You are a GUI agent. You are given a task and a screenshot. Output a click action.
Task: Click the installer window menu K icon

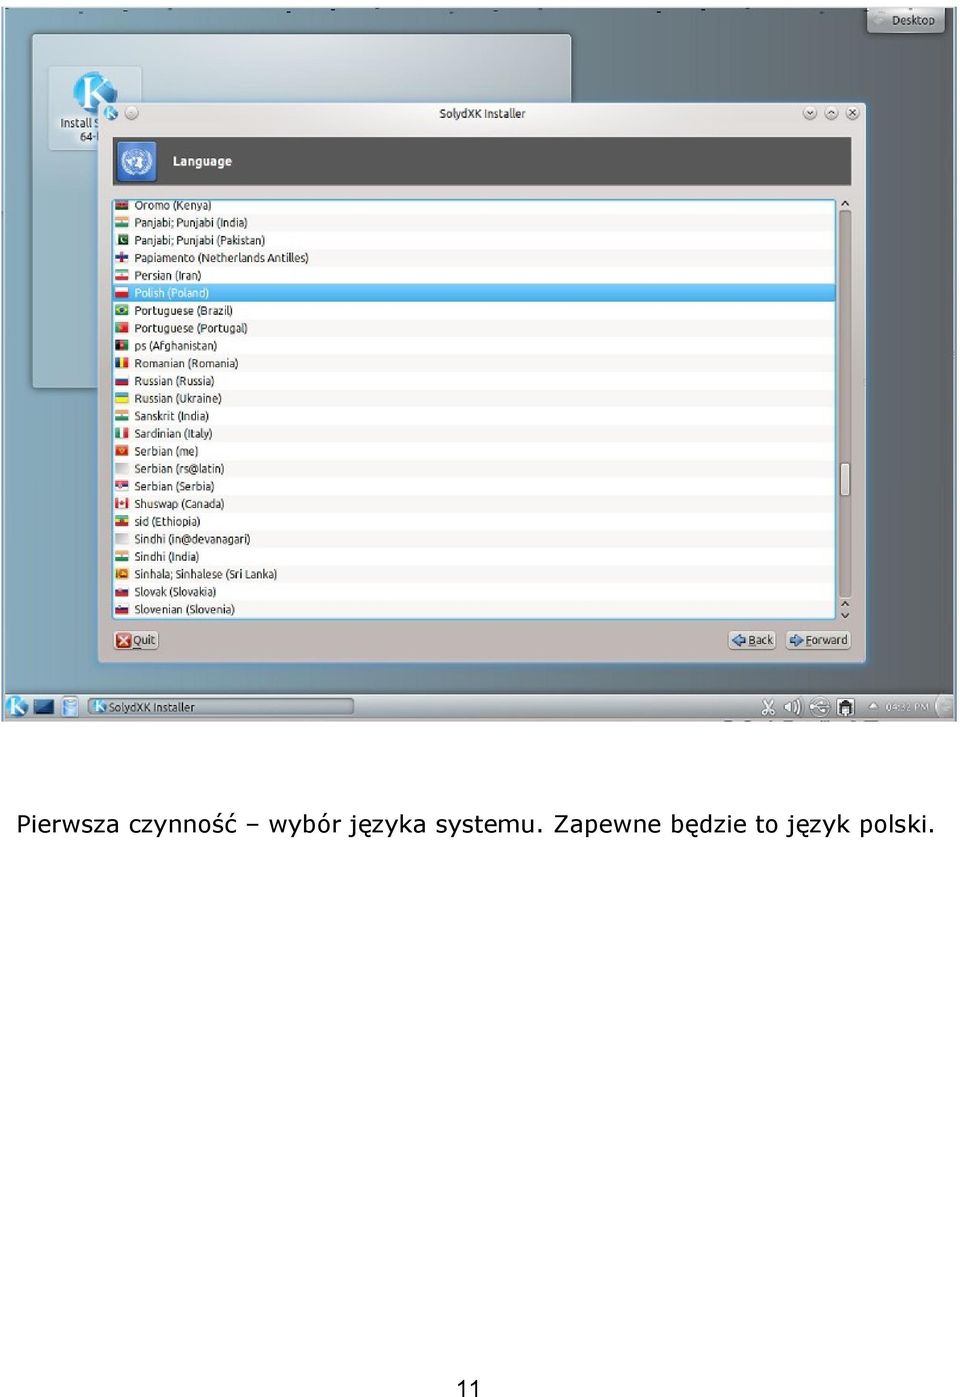tap(111, 113)
